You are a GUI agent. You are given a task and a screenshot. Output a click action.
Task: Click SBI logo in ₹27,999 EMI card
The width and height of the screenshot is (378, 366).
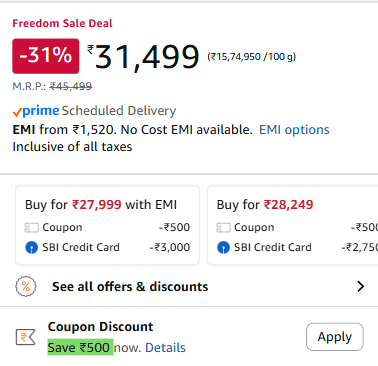click(32, 248)
